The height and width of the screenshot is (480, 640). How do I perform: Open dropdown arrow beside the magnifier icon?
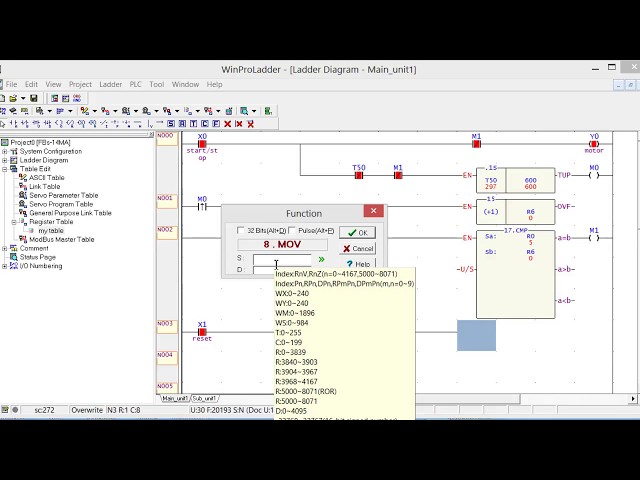coord(254,111)
